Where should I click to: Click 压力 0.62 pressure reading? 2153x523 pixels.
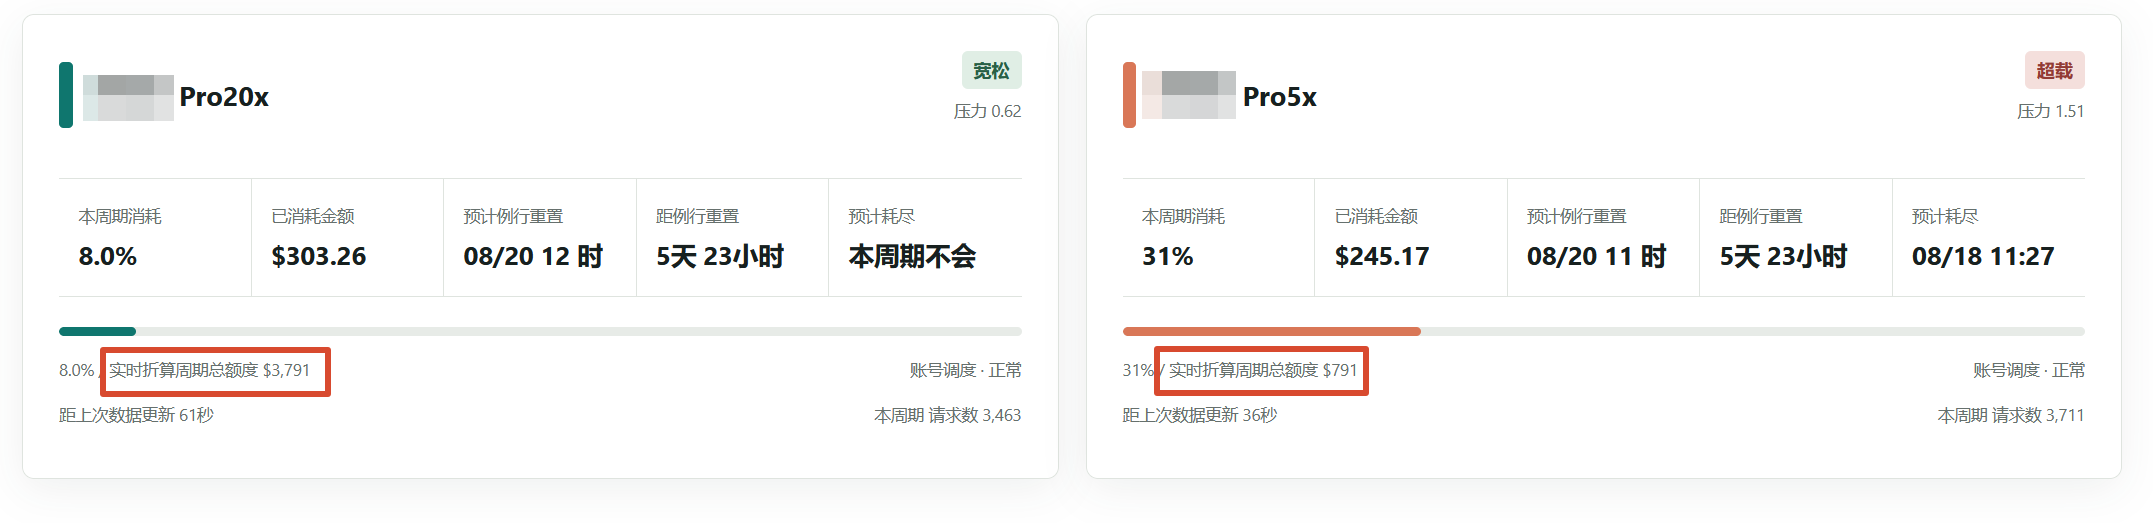pyautogui.click(x=987, y=111)
